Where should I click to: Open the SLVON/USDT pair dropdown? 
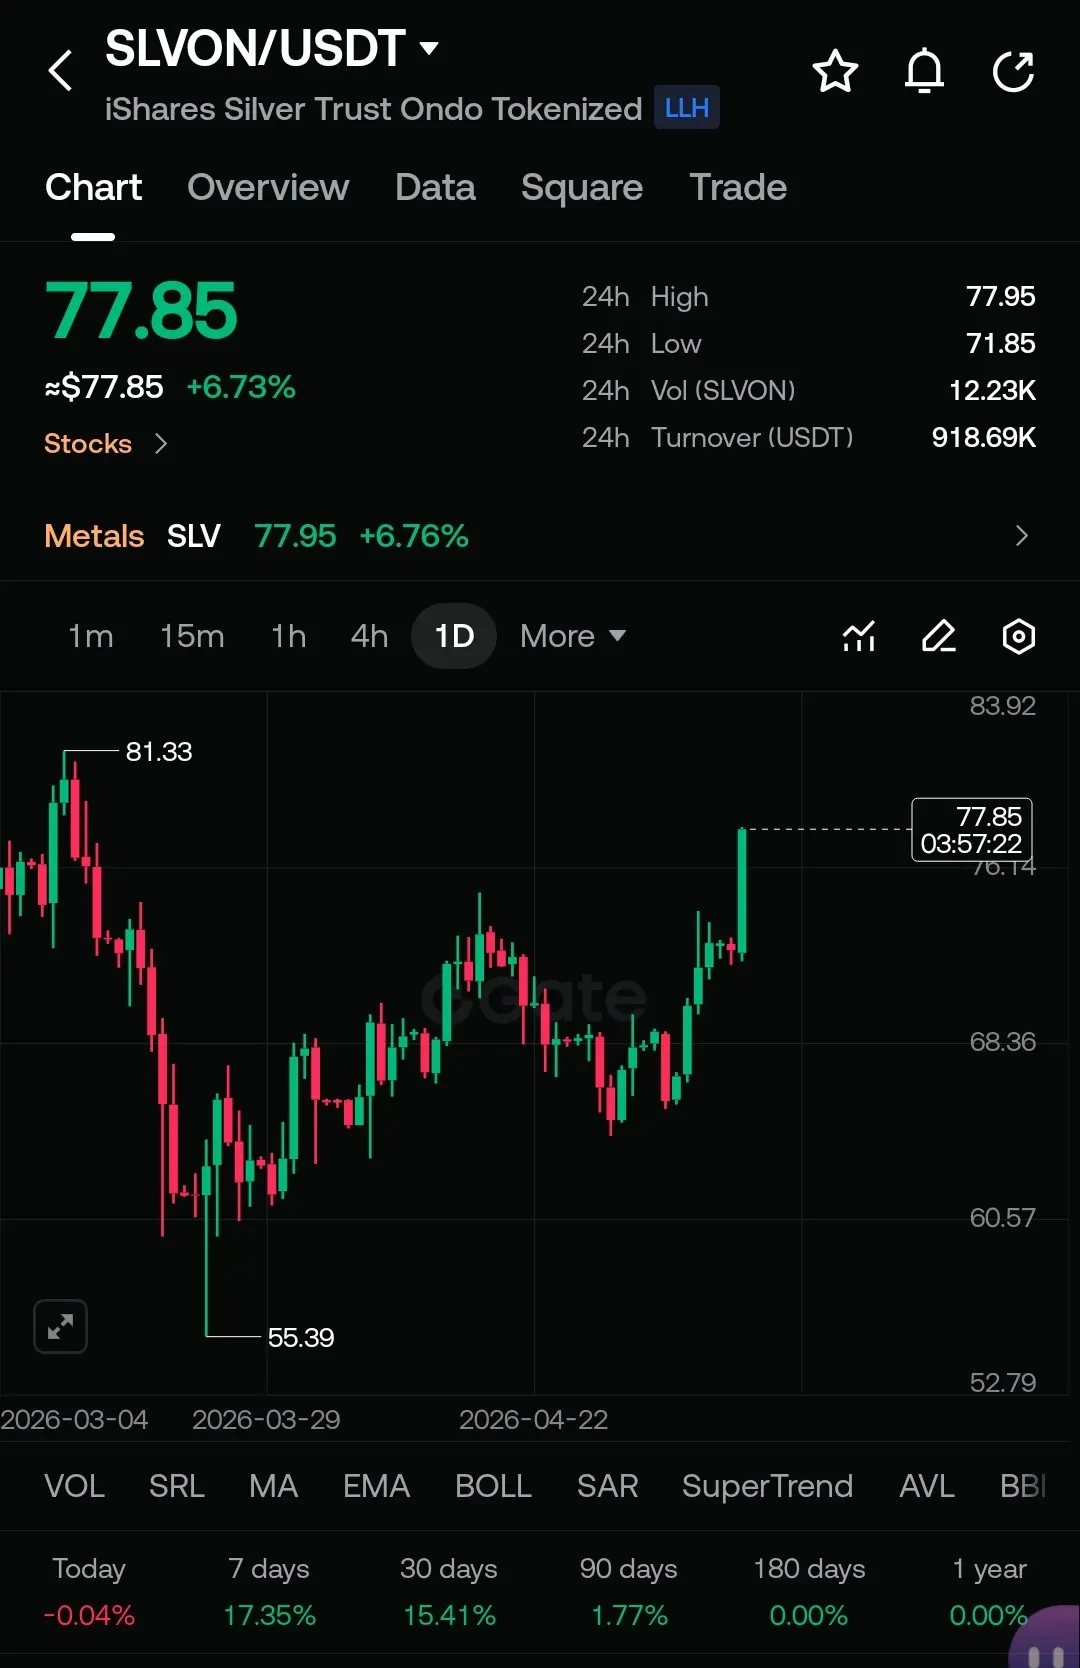(429, 48)
